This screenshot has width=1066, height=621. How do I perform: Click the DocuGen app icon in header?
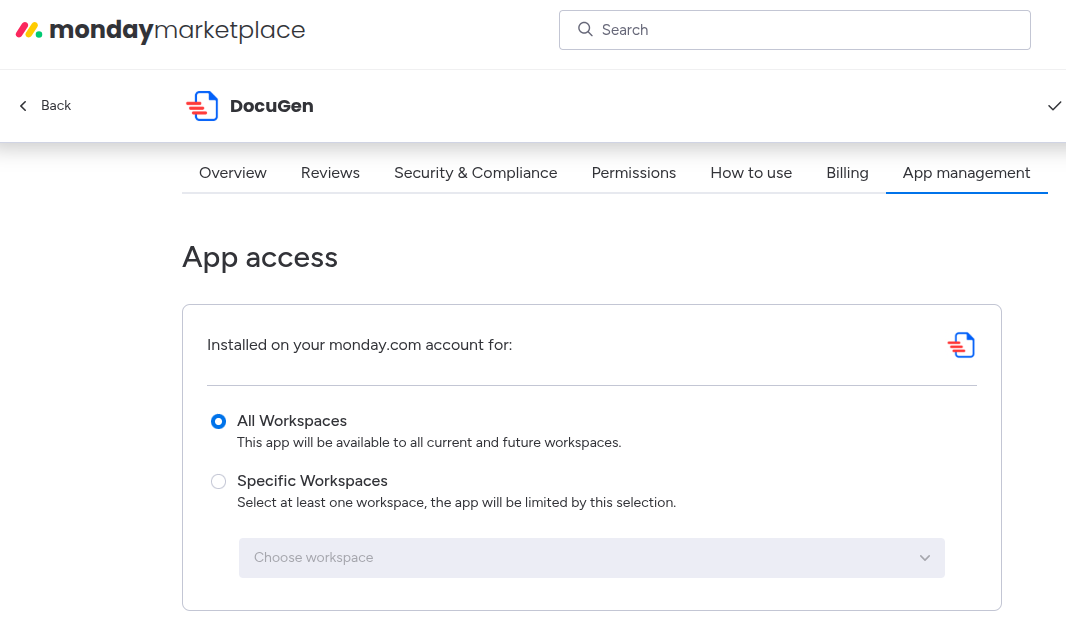coord(202,106)
